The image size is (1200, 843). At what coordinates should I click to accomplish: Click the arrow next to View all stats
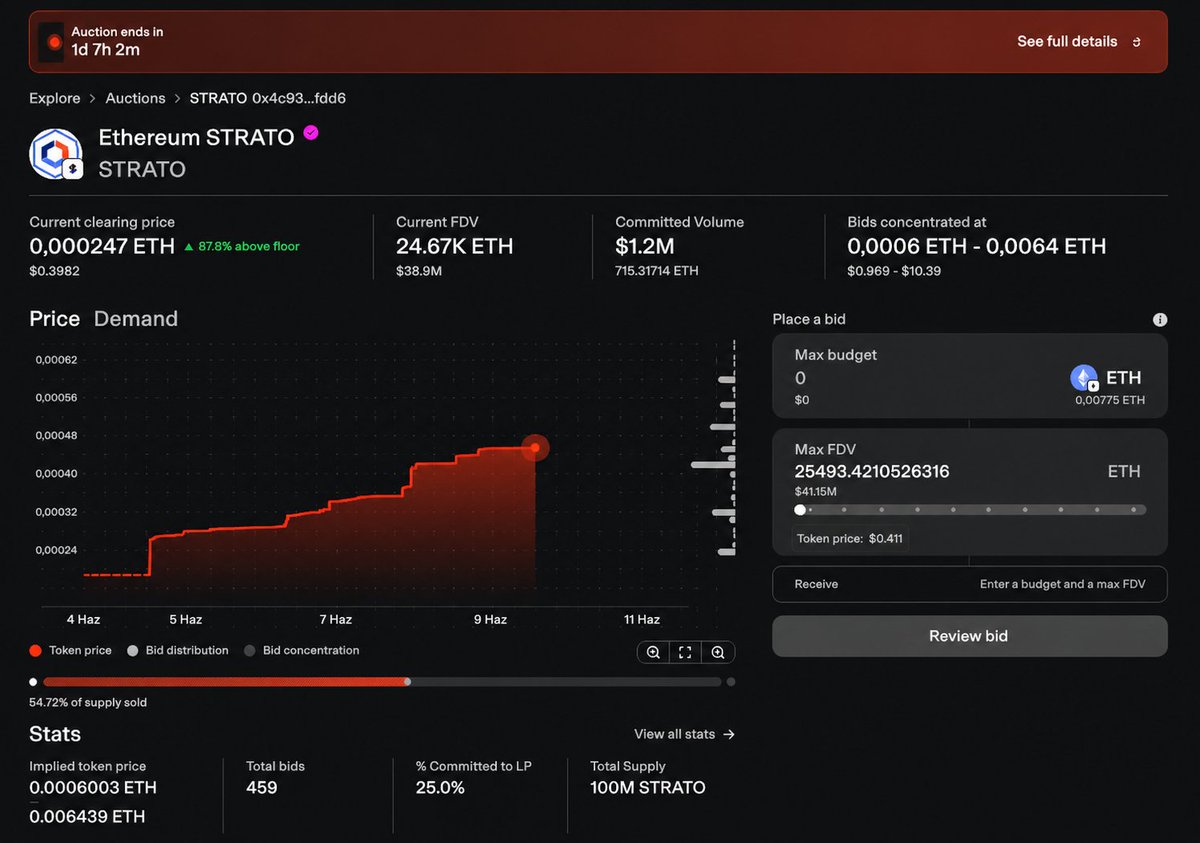point(729,734)
